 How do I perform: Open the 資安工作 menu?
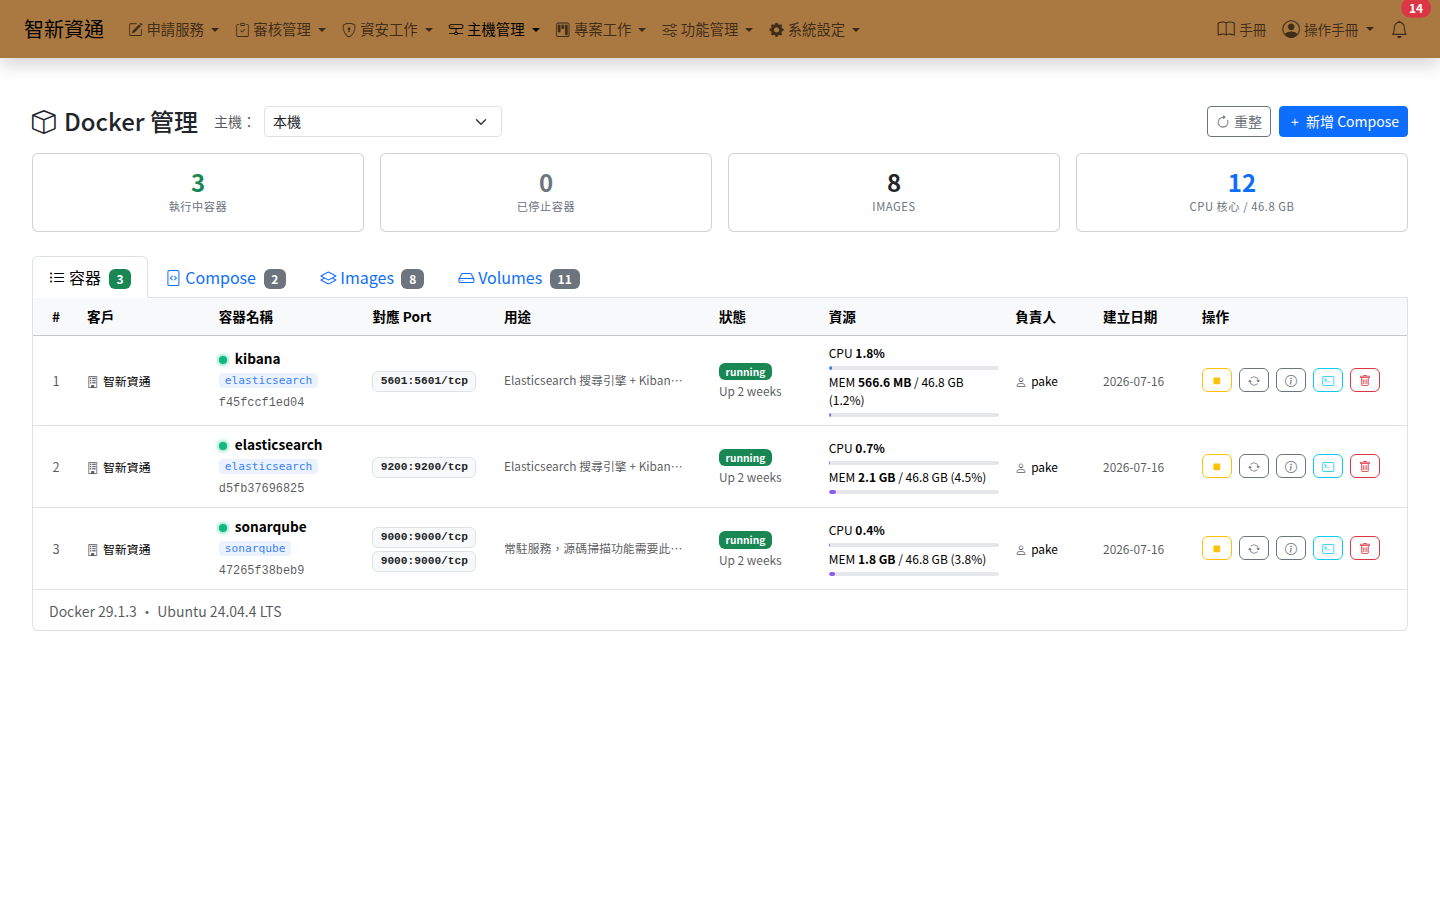pos(387,30)
